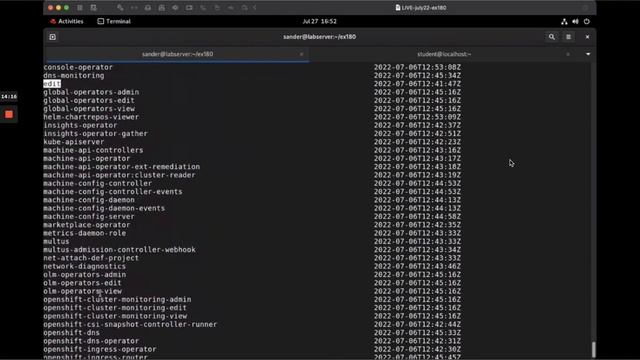This screenshot has width=640, height=360.
Task: Click 'metrics-daemon-role' entry
Action: pos(84,233)
